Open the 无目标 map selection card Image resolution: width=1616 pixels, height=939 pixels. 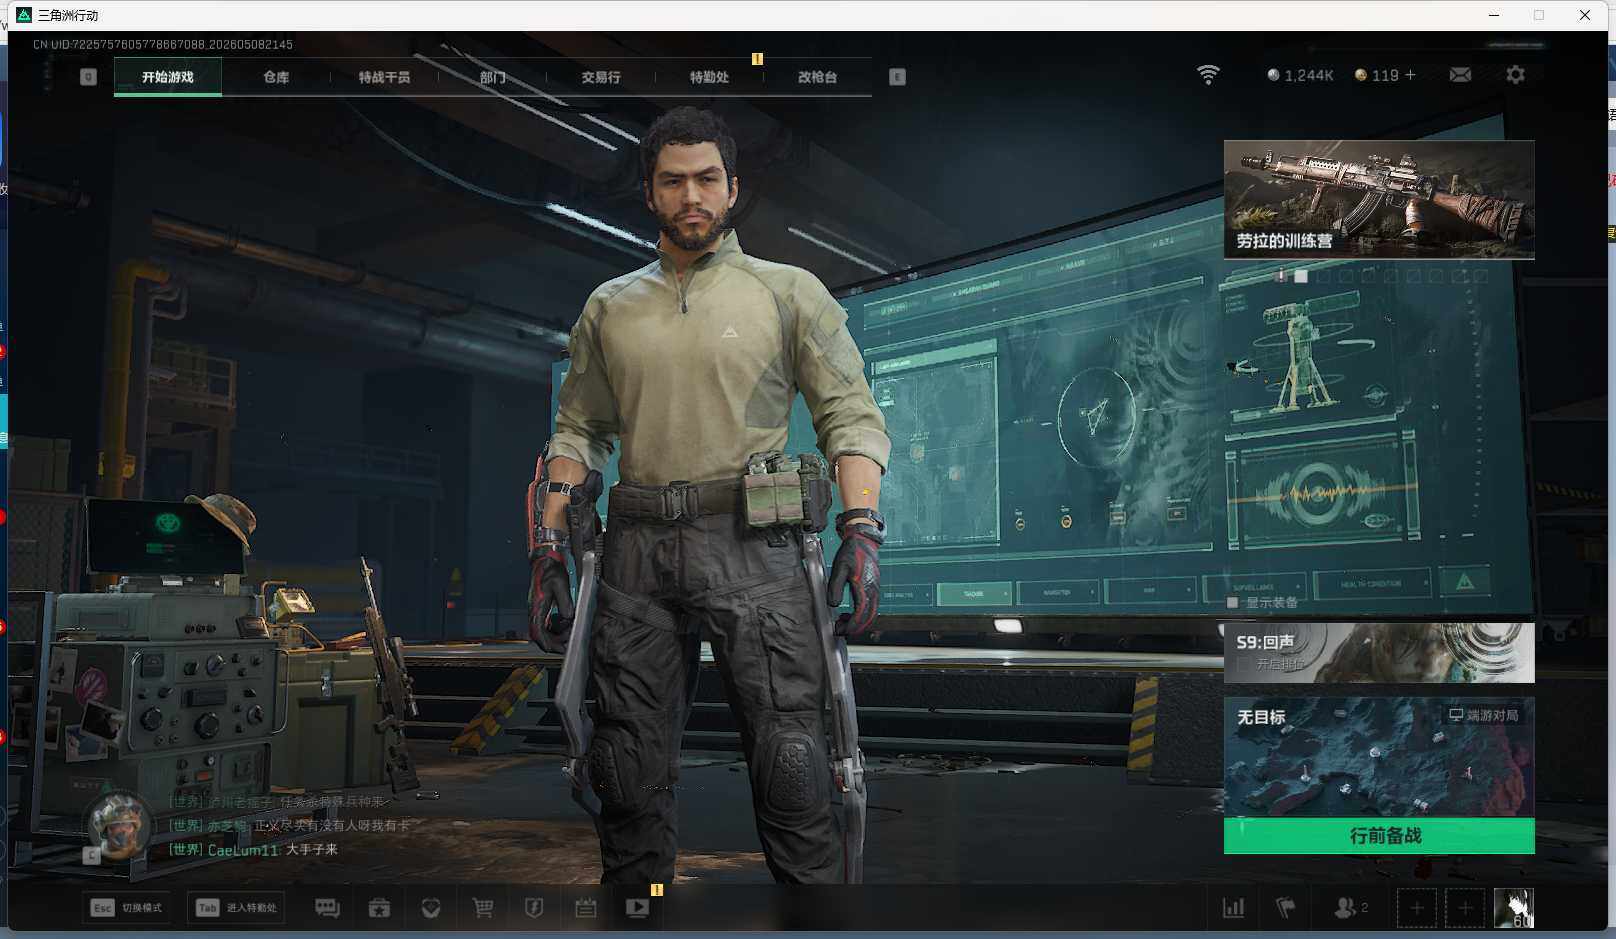1379,757
